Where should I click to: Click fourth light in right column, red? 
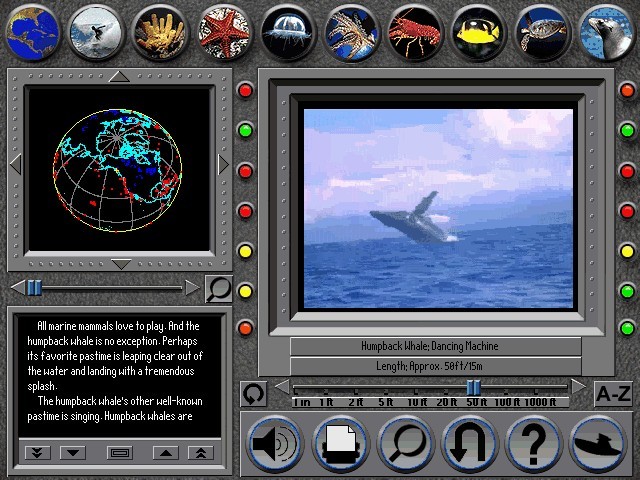627,211
